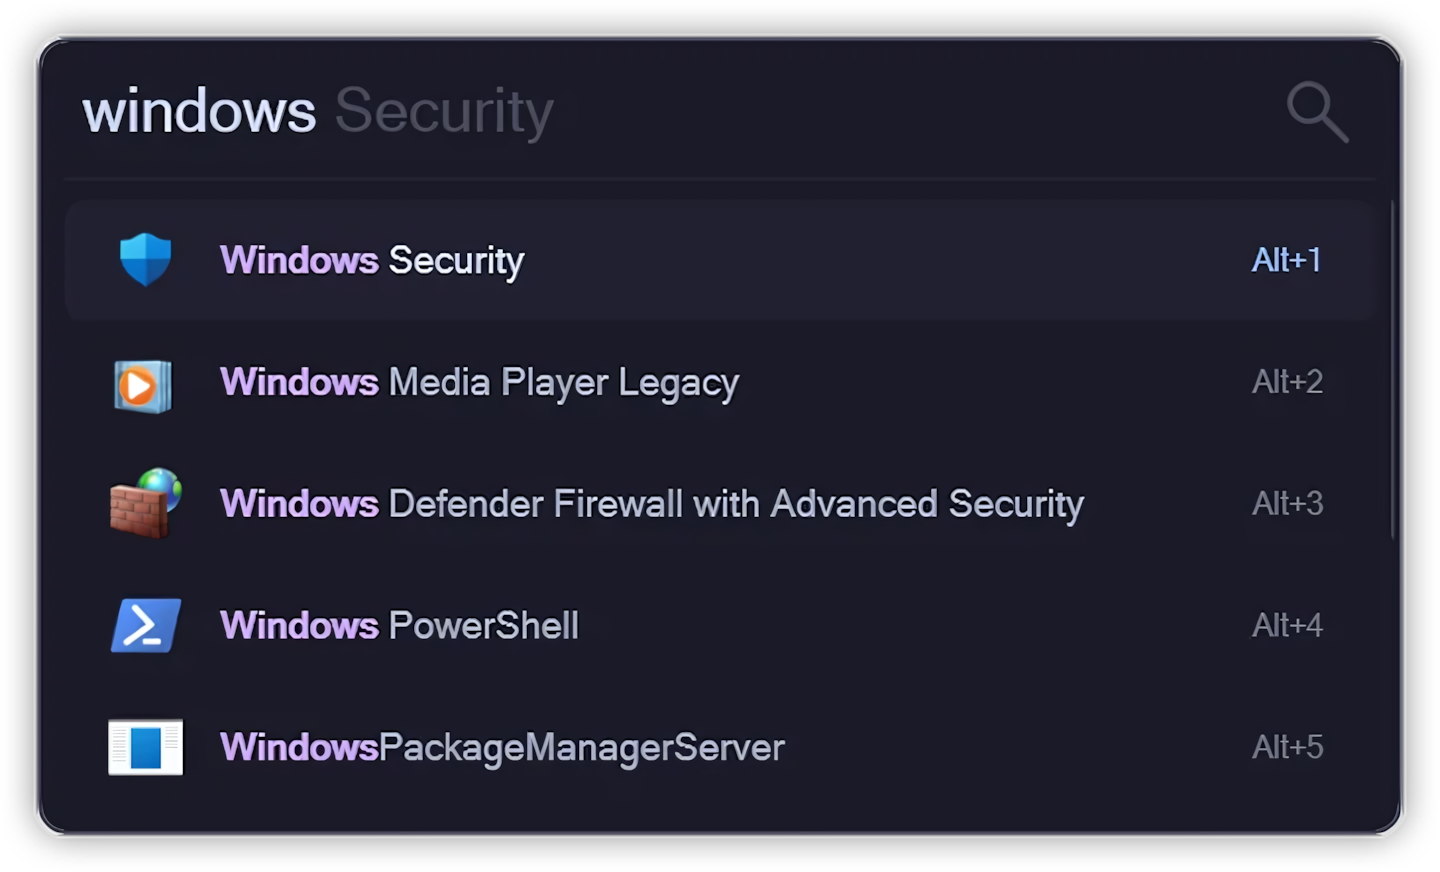Click the typed "windows" query text
Image resolution: width=1440 pixels, height=872 pixels.
tap(199, 111)
